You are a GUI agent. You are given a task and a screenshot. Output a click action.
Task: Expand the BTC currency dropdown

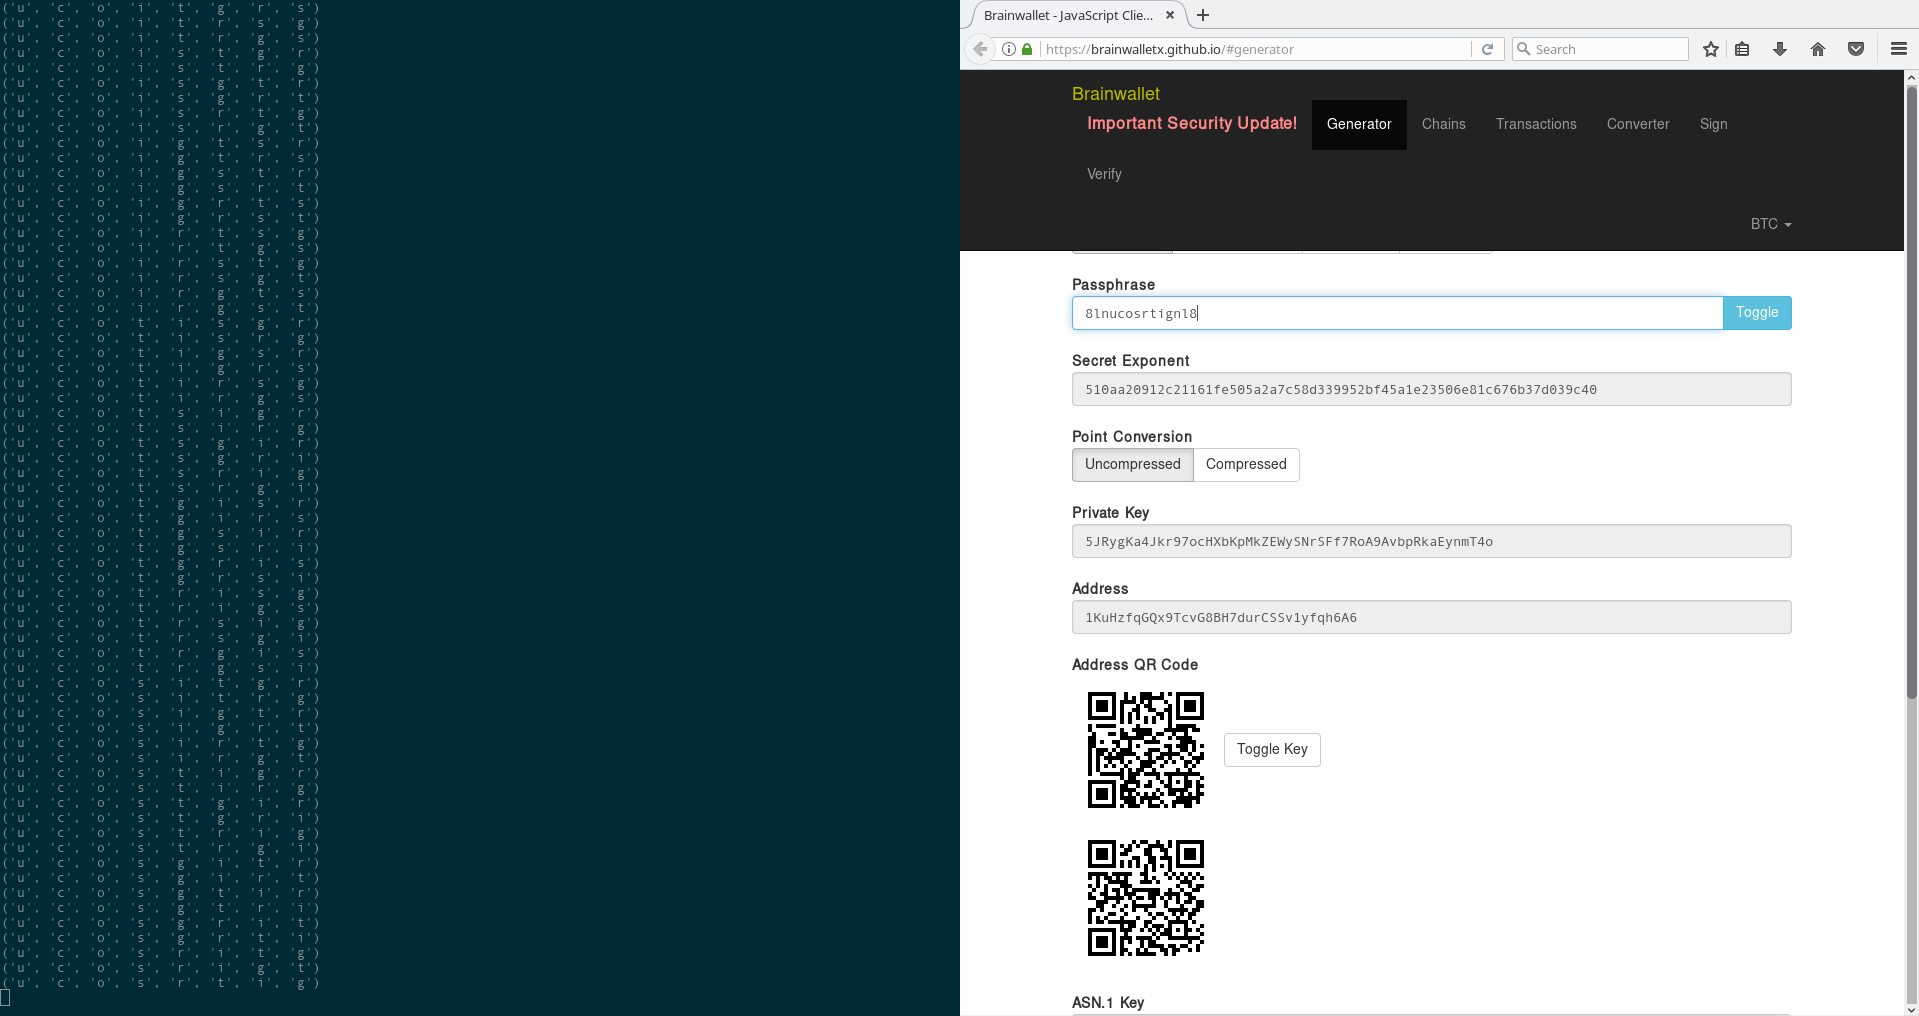click(x=1770, y=224)
